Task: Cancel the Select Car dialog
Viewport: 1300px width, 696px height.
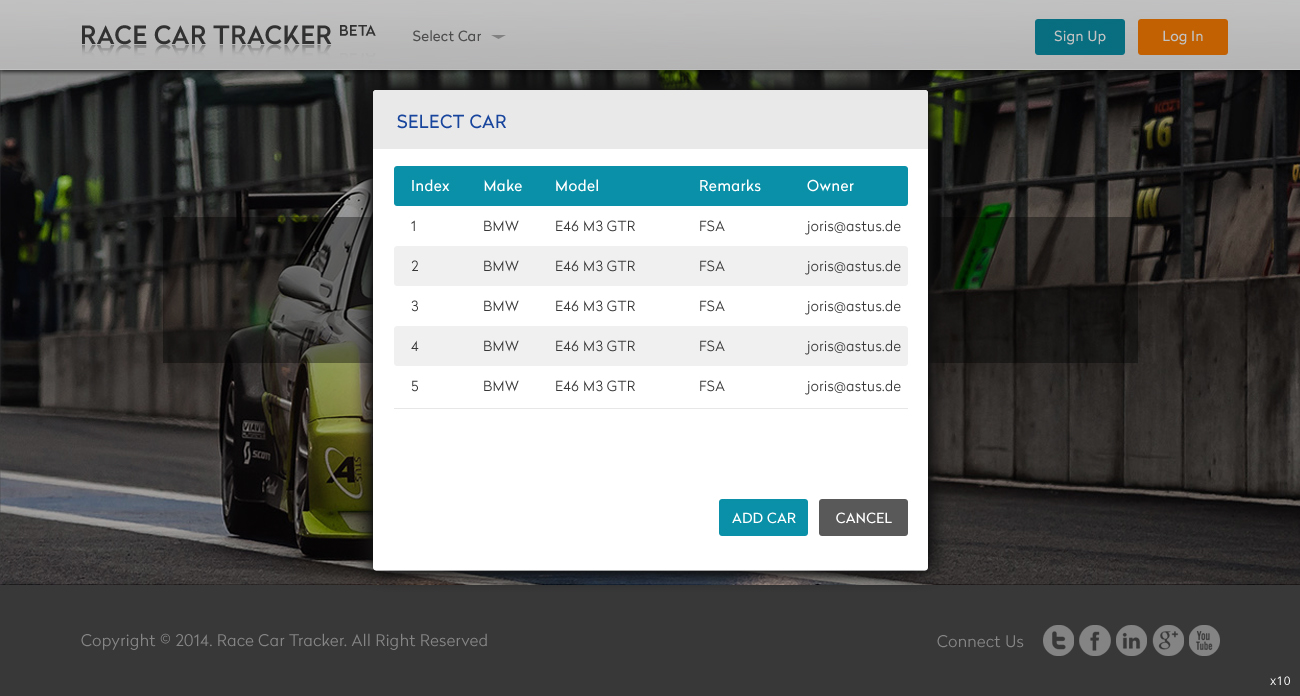Action: (863, 518)
